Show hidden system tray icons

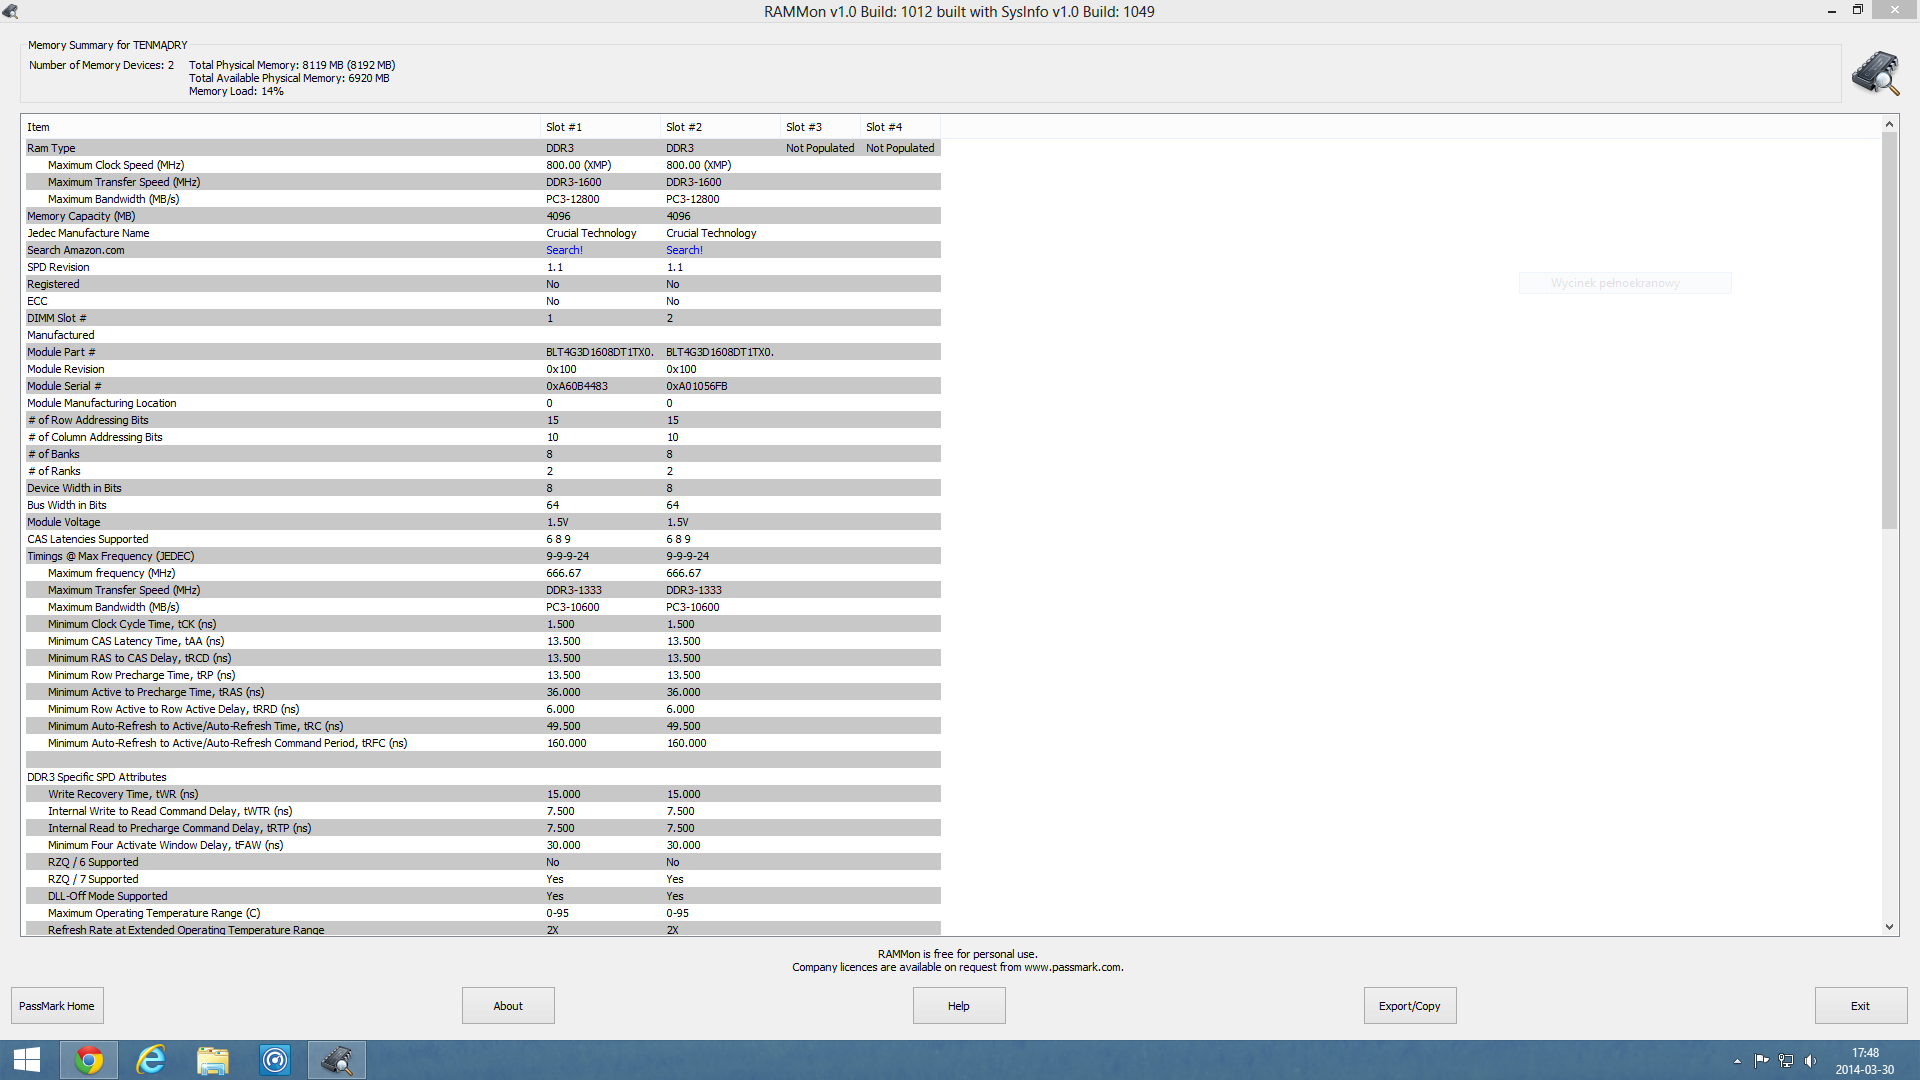tap(1737, 1061)
